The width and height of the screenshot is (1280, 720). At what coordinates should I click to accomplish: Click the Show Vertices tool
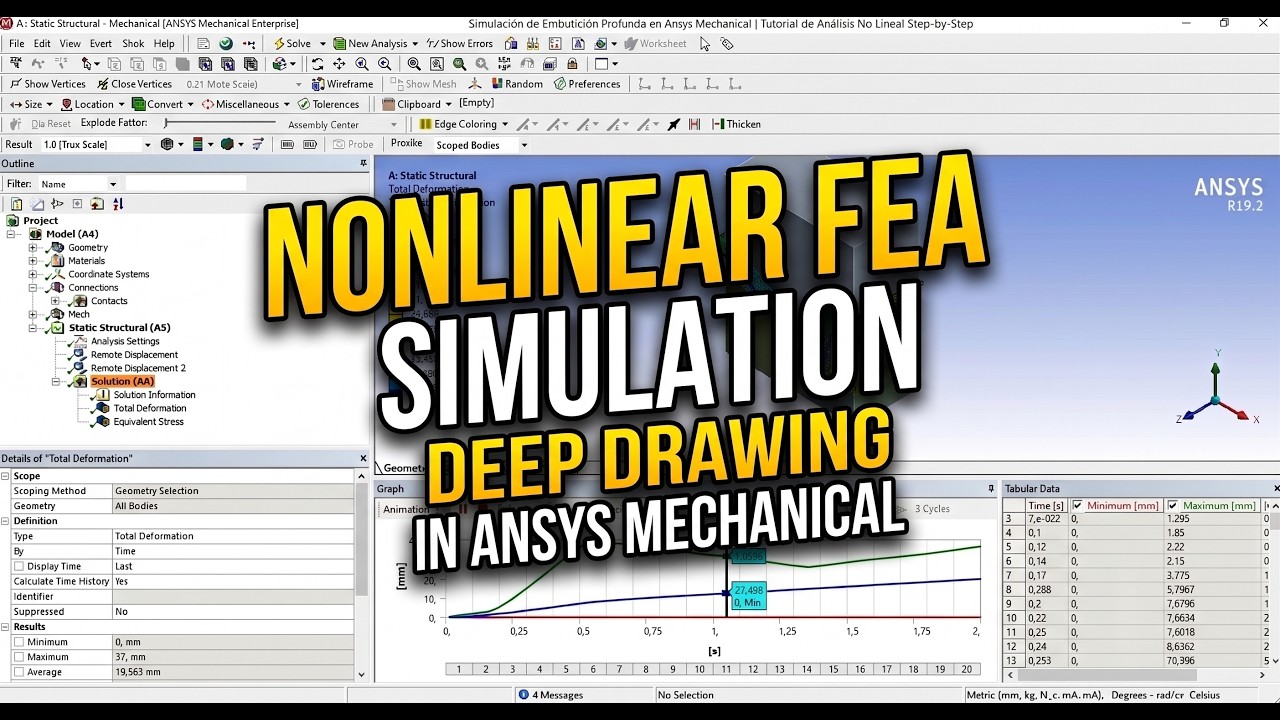pyautogui.click(x=47, y=84)
